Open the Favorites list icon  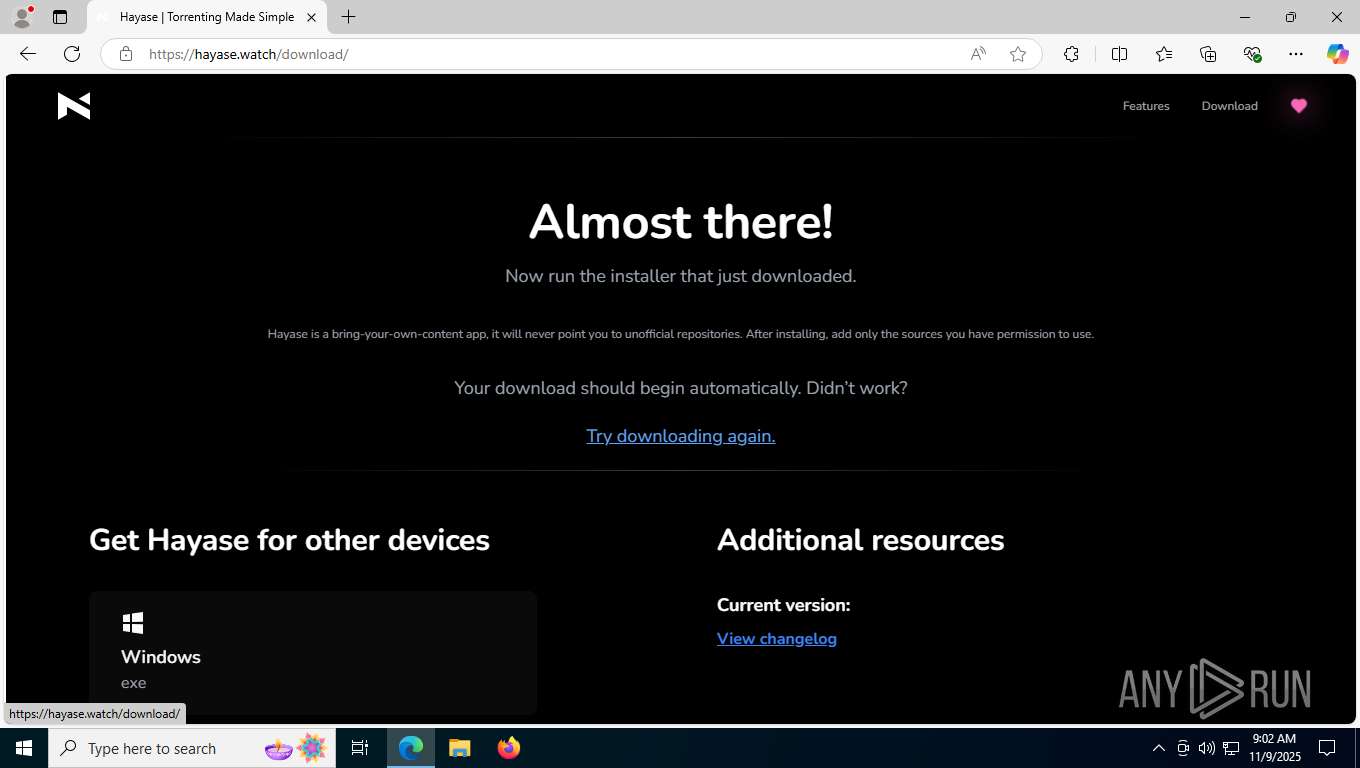[1164, 54]
